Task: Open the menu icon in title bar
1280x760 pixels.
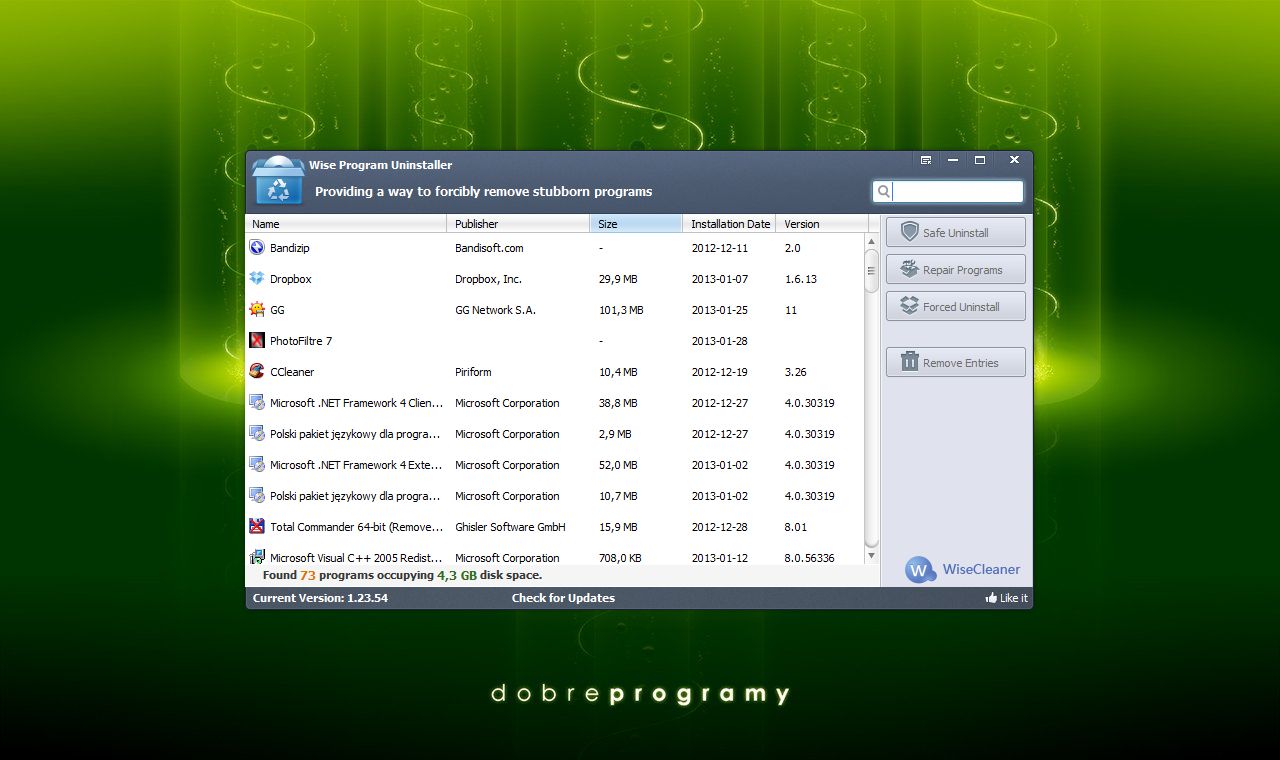Action: tap(926, 160)
